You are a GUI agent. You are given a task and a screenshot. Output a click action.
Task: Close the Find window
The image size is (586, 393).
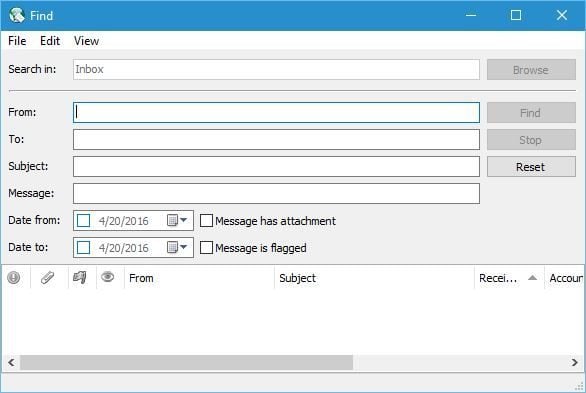point(562,15)
